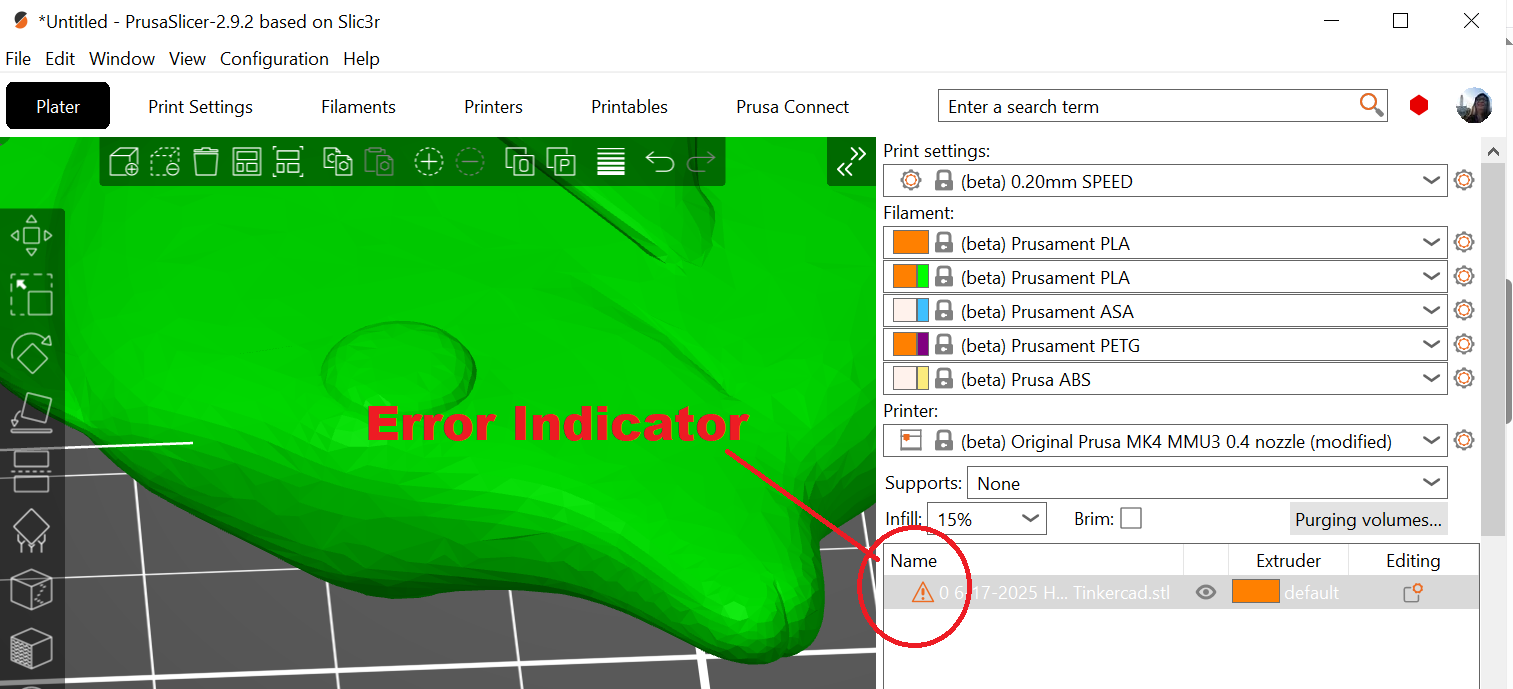Switch to the Plater tab

tap(58, 106)
